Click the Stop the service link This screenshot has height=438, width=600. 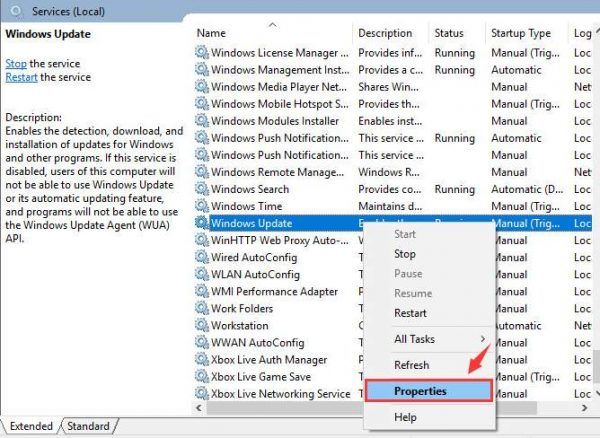(15, 63)
